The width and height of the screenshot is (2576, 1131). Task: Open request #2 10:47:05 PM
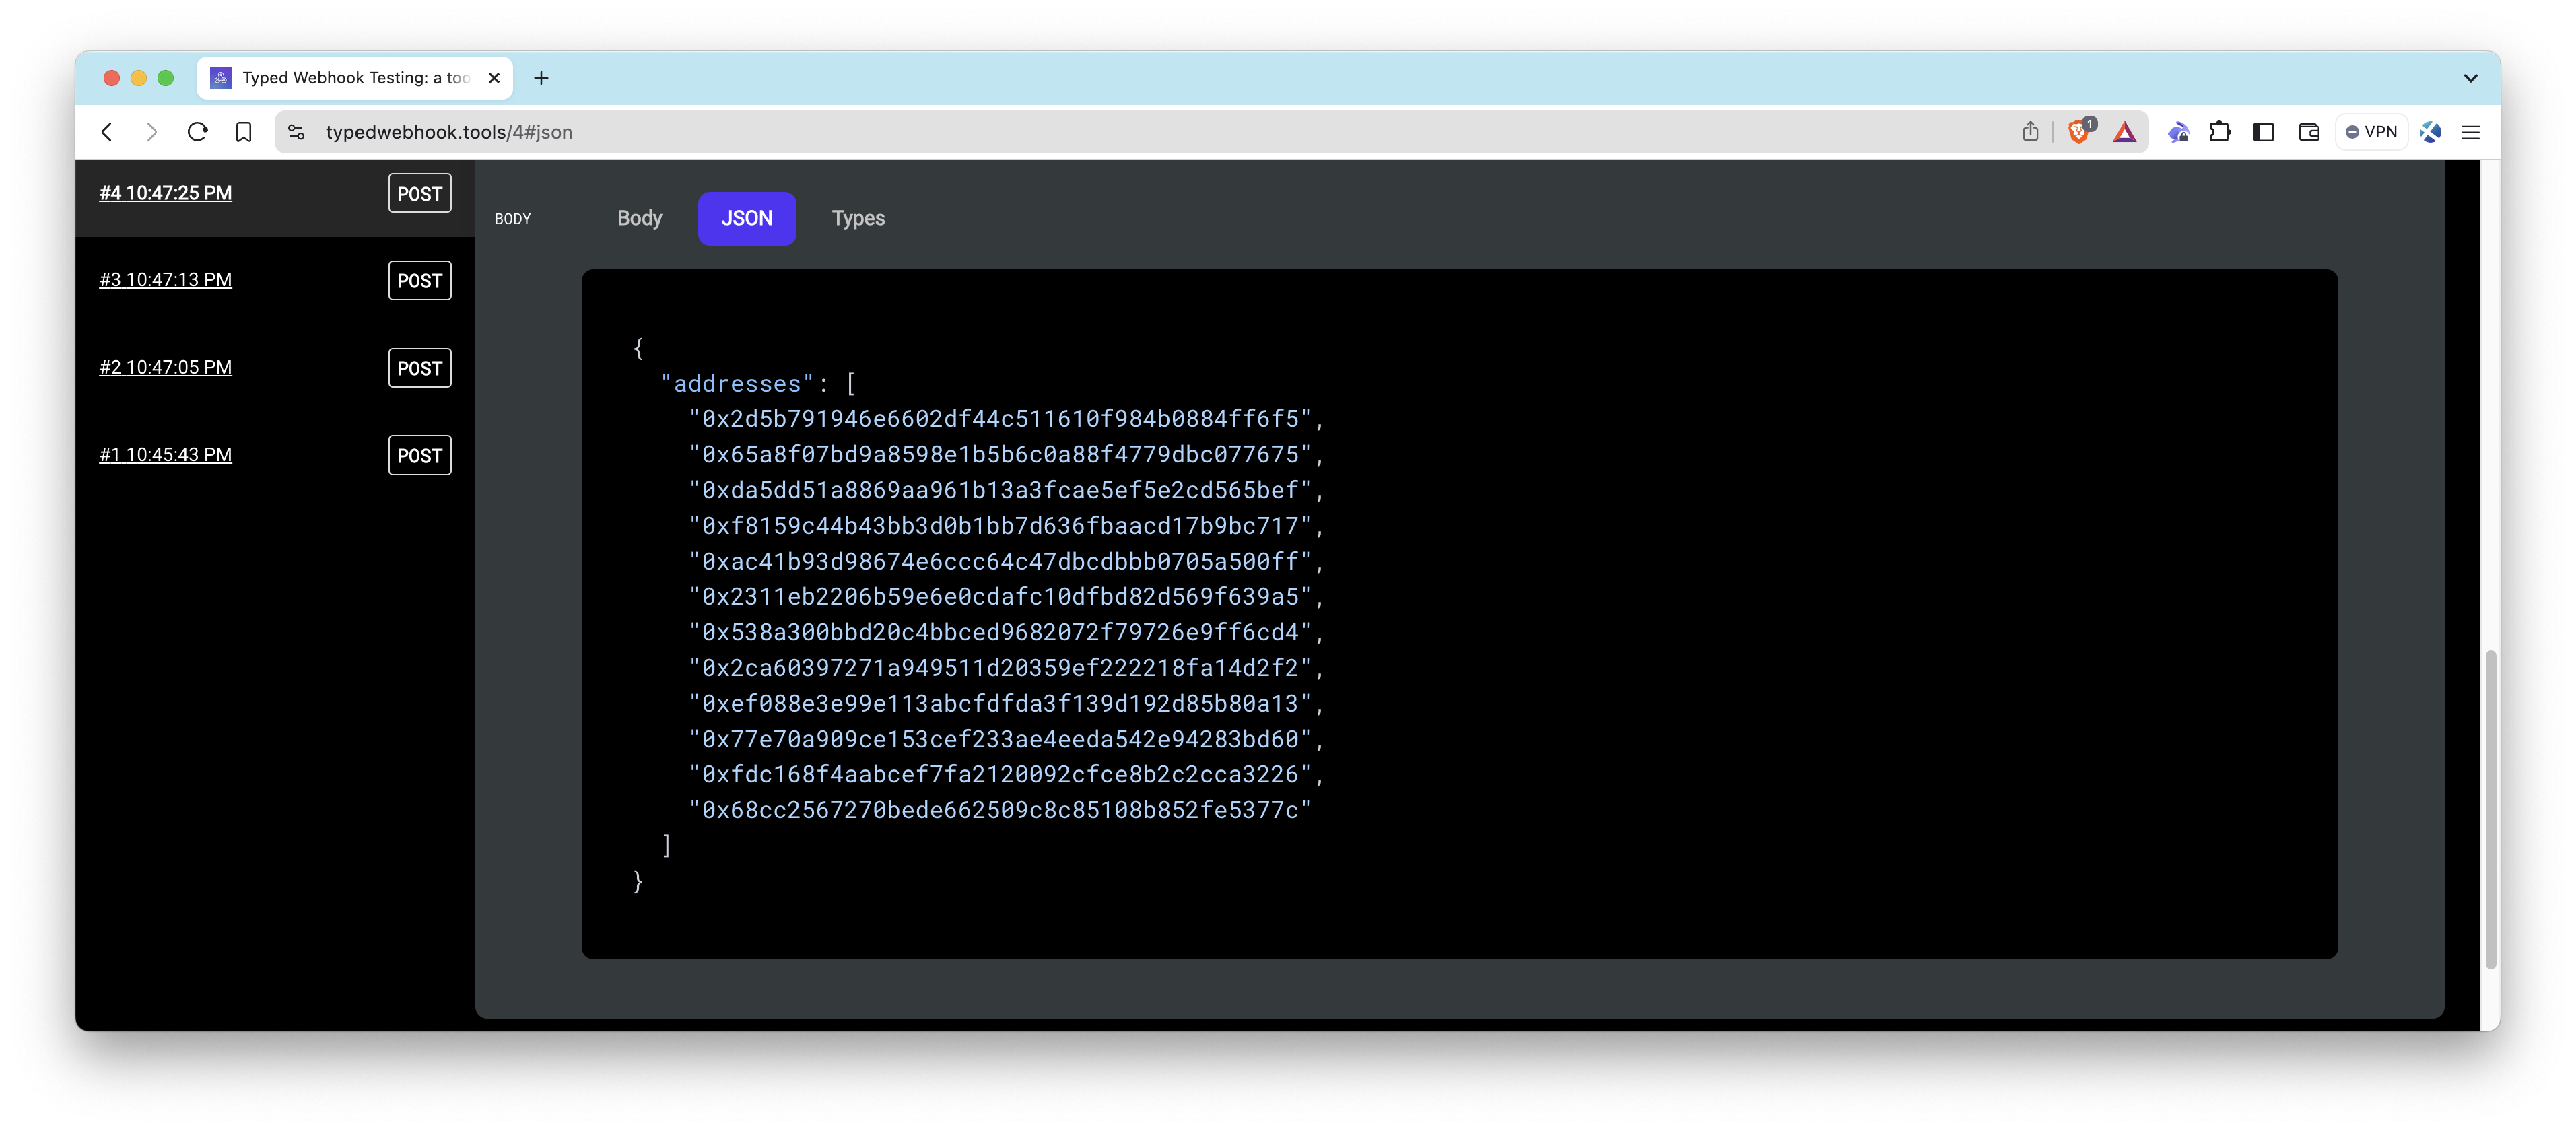tap(166, 367)
